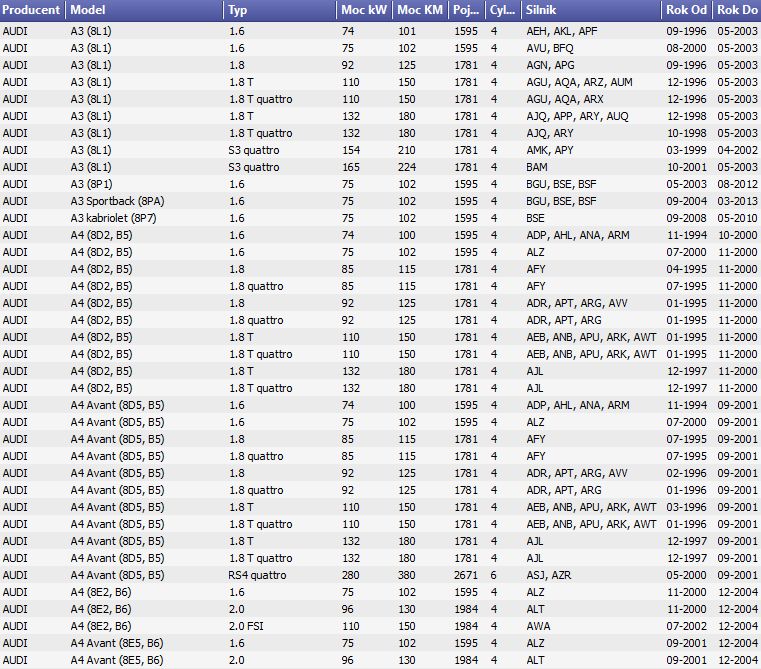This screenshot has width=761, height=669.
Task: Select model 'A4 (8E2, B6)' in the 2.0 FSI row
Action: click(101, 626)
